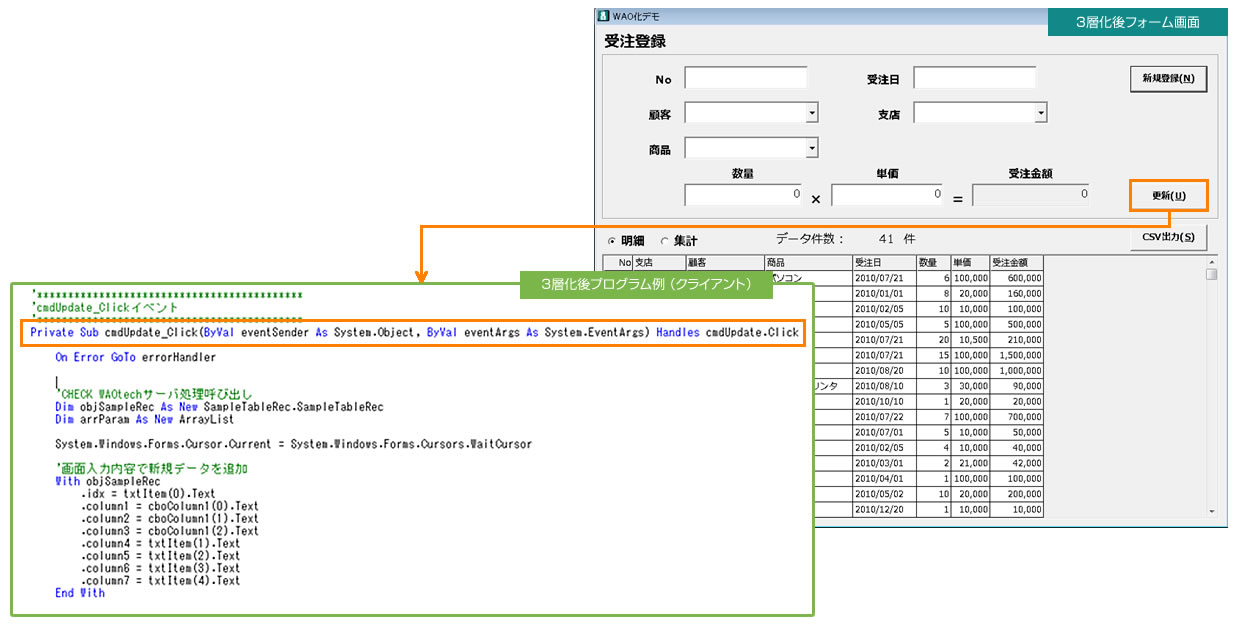Select the 明細 radio button
Image resolution: width=1236 pixels, height=625 pixels.
[x=613, y=241]
